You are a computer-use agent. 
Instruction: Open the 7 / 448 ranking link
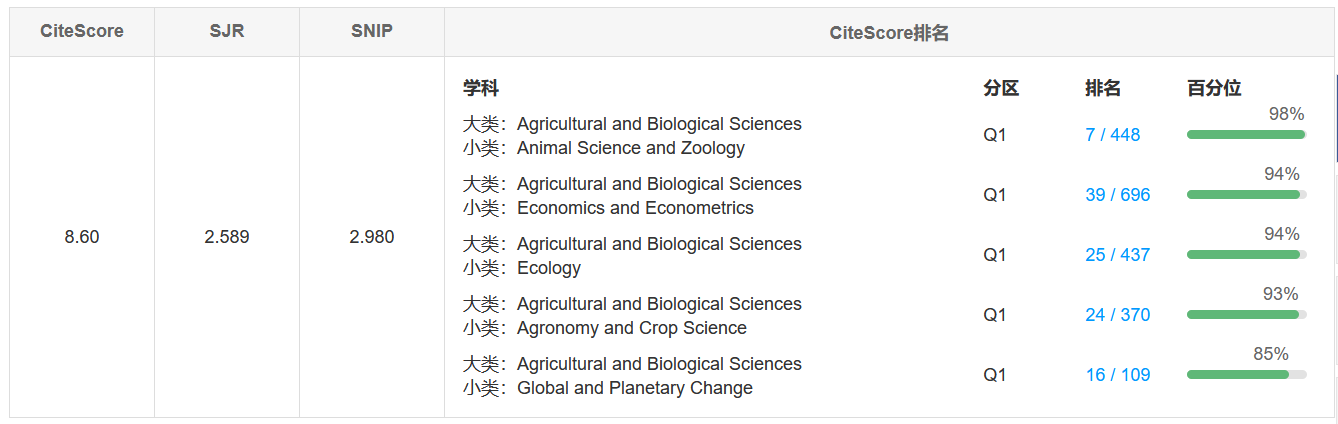point(1112,135)
